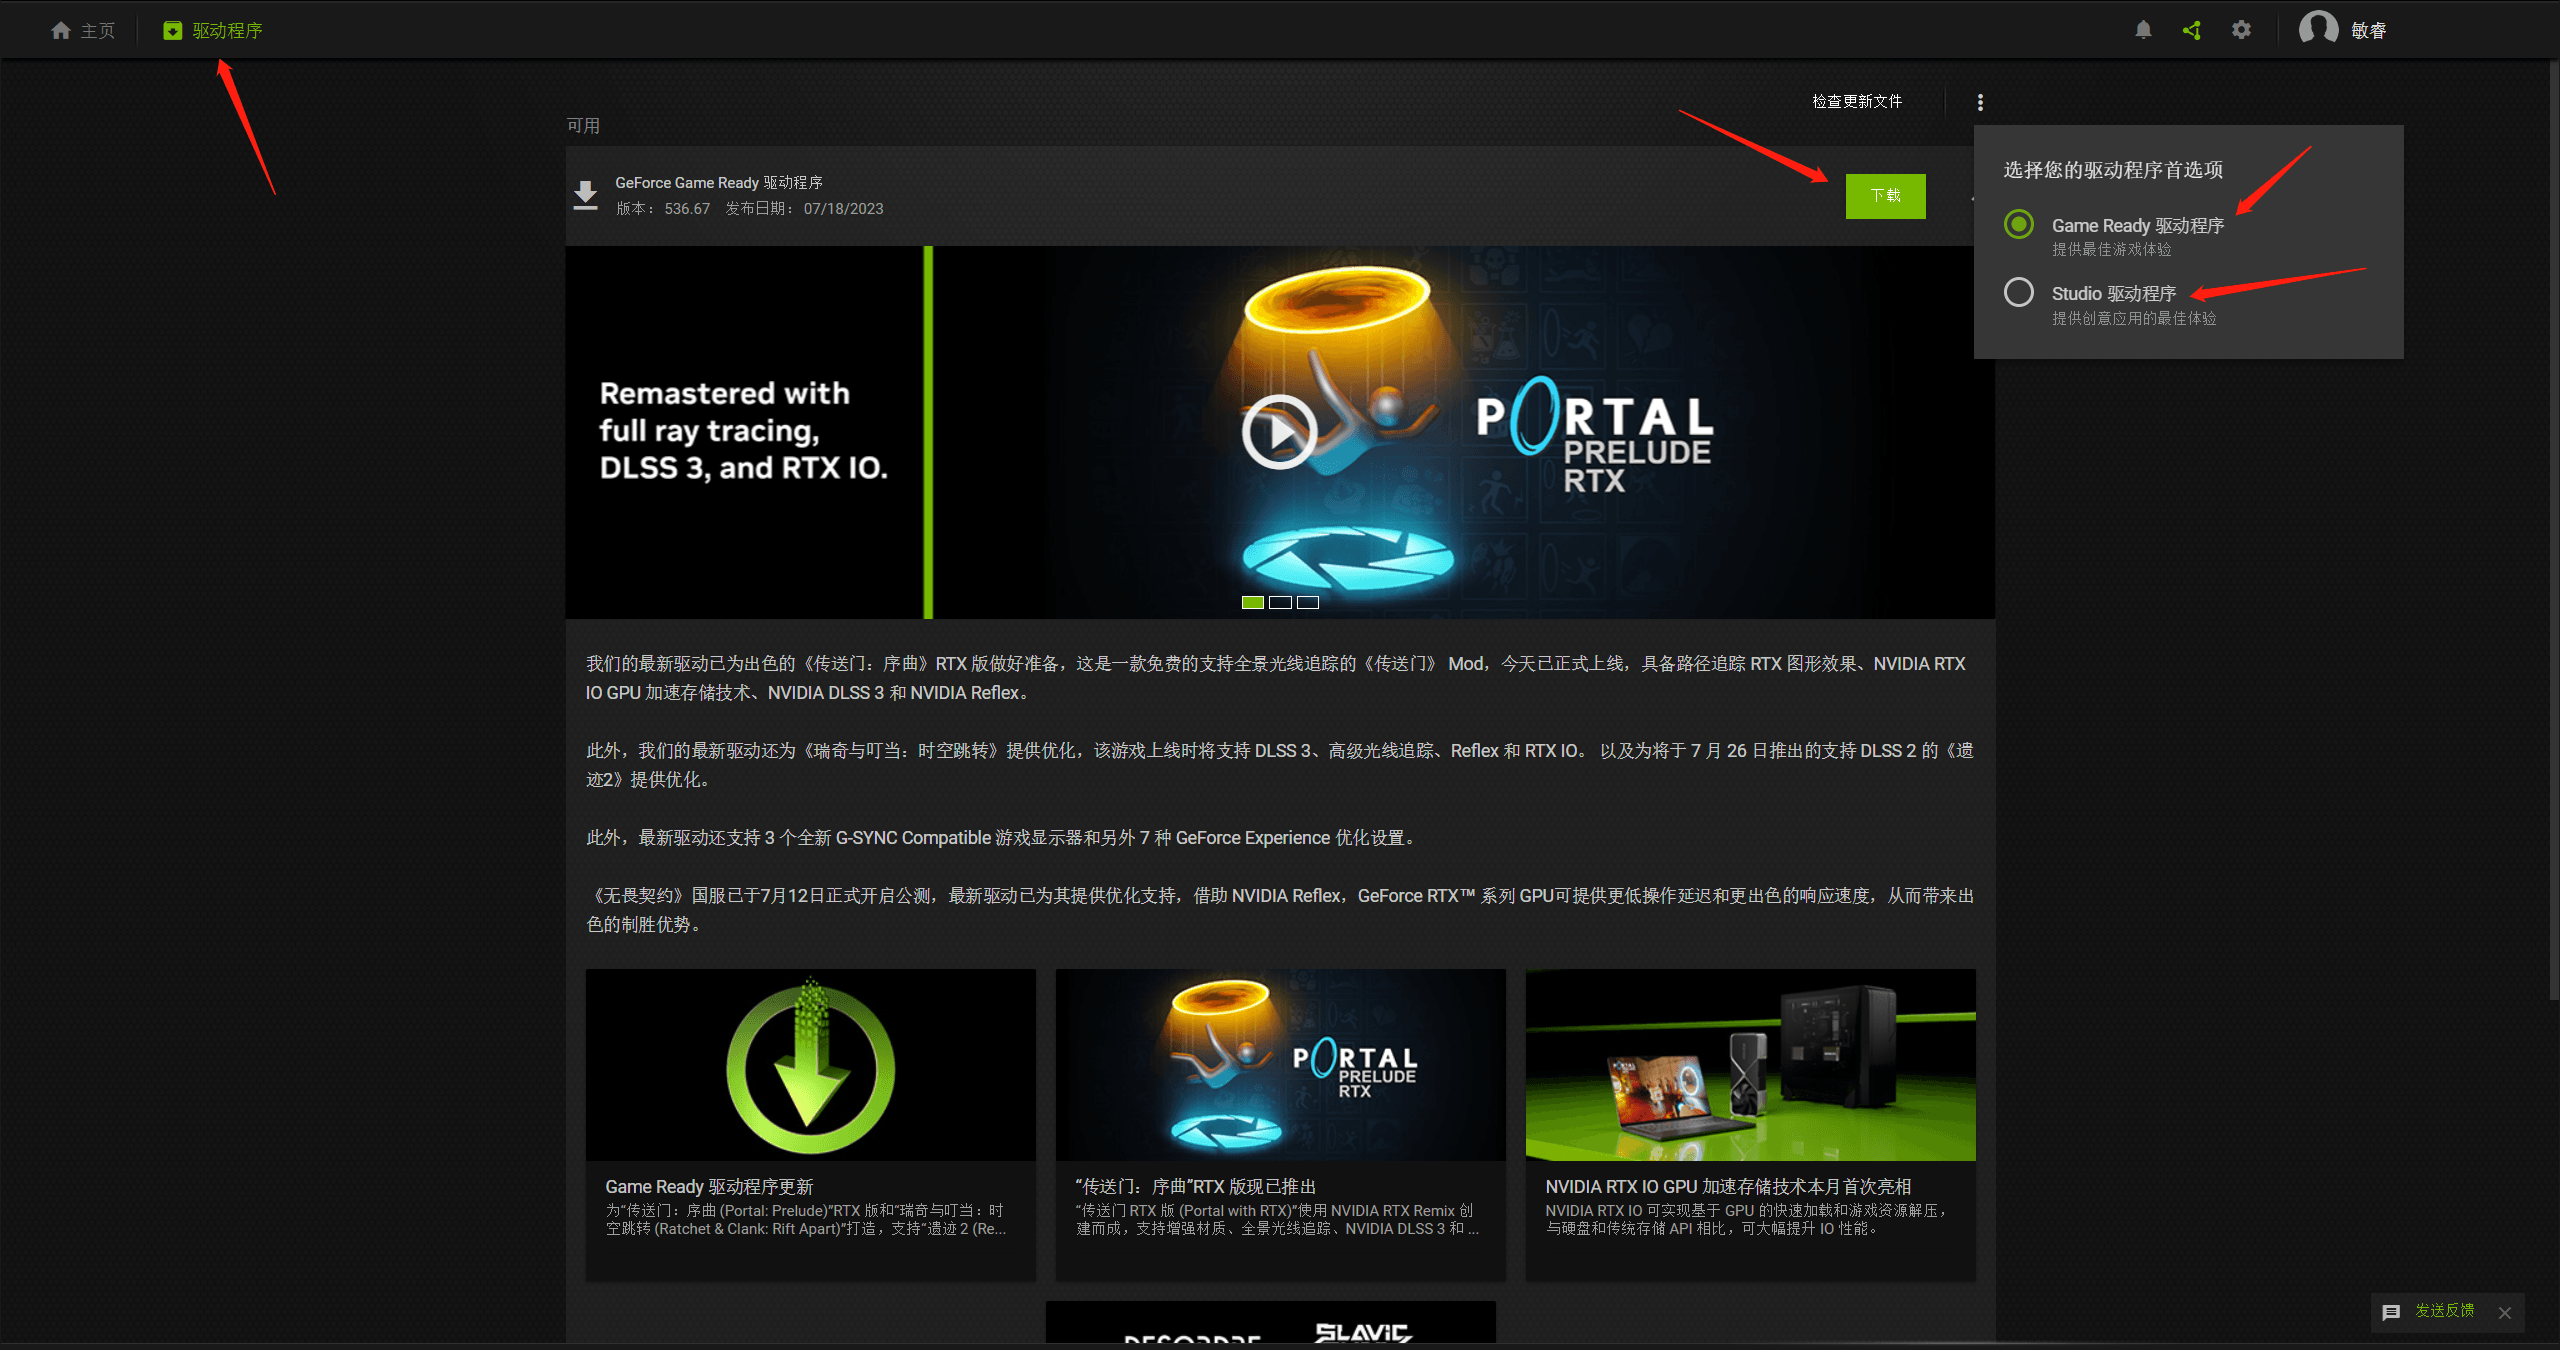Screen dimensions: 2560x1350
Task: Click the 选择您的驱动程序首选项 heading
Action: point(2113,170)
